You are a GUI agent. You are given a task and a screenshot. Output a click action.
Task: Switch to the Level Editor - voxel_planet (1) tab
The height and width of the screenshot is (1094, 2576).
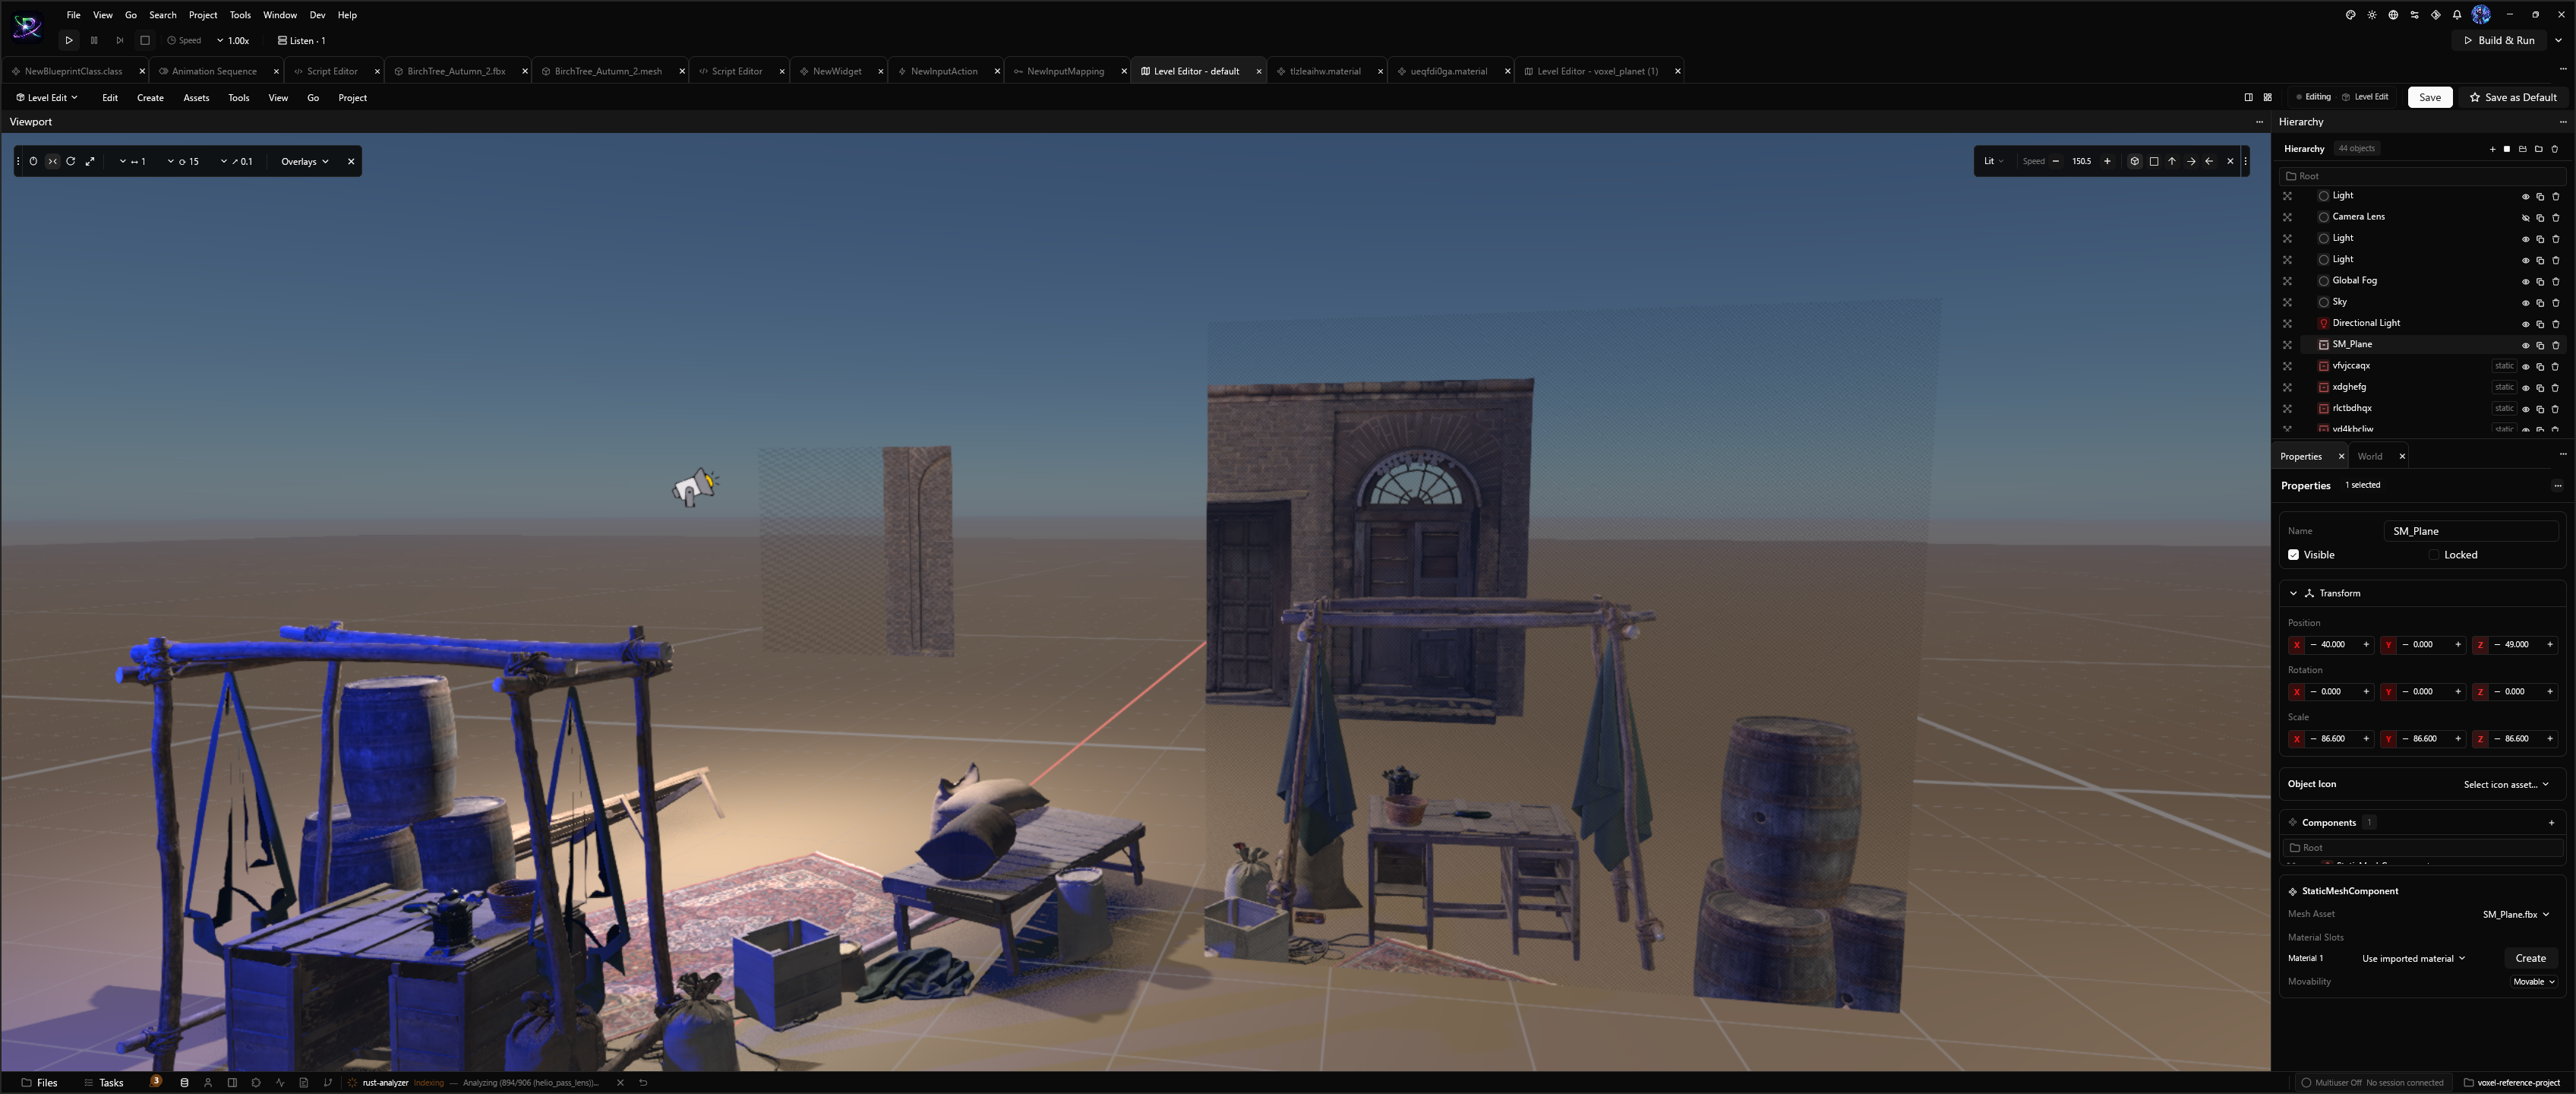[1596, 71]
